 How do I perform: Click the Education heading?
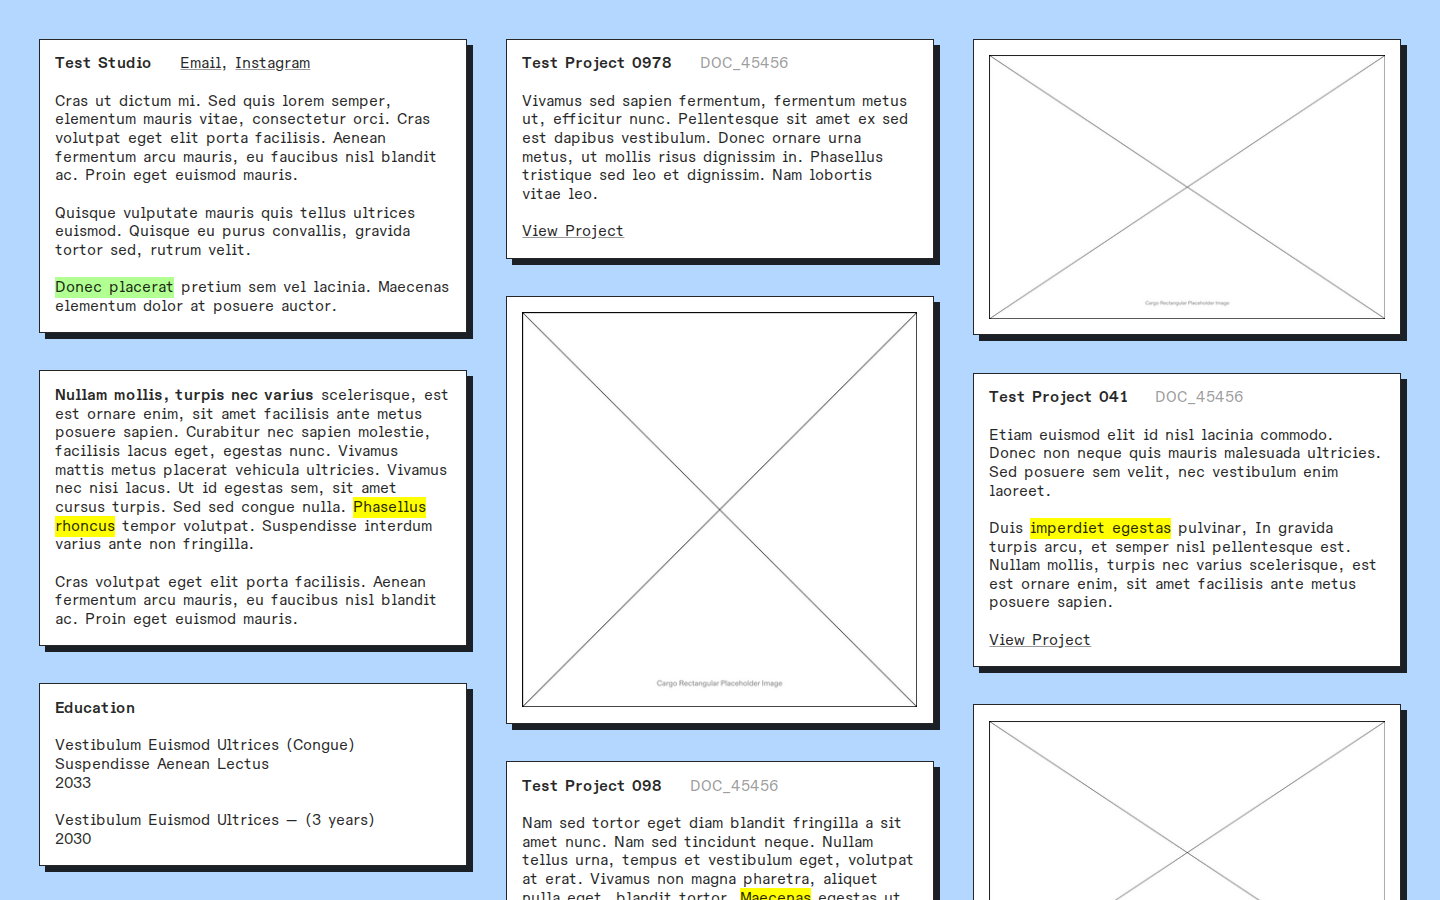click(95, 708)
